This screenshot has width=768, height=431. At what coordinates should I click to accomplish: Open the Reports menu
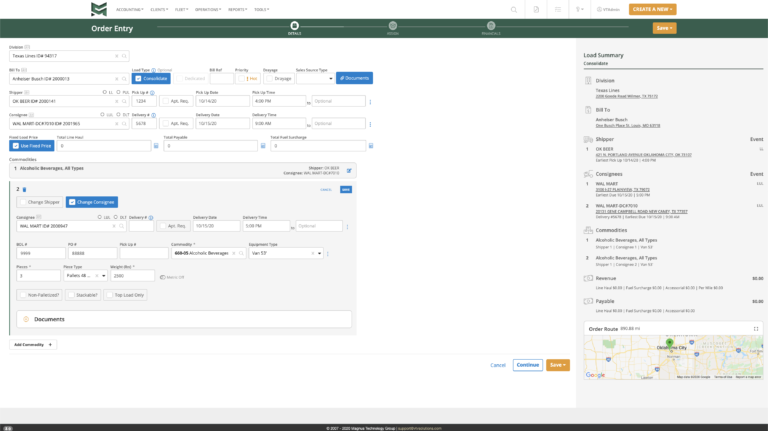(x=238, y=9)
